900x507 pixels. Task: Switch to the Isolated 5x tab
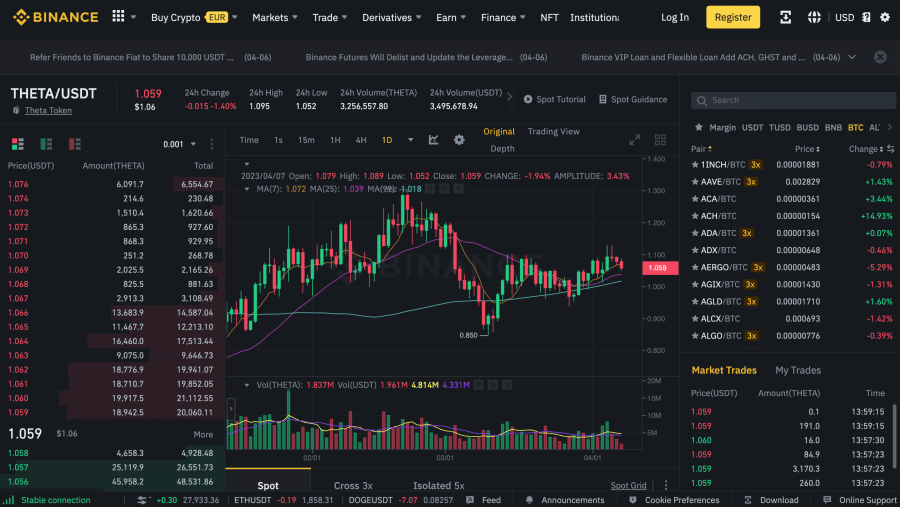(x=439, y=486)
